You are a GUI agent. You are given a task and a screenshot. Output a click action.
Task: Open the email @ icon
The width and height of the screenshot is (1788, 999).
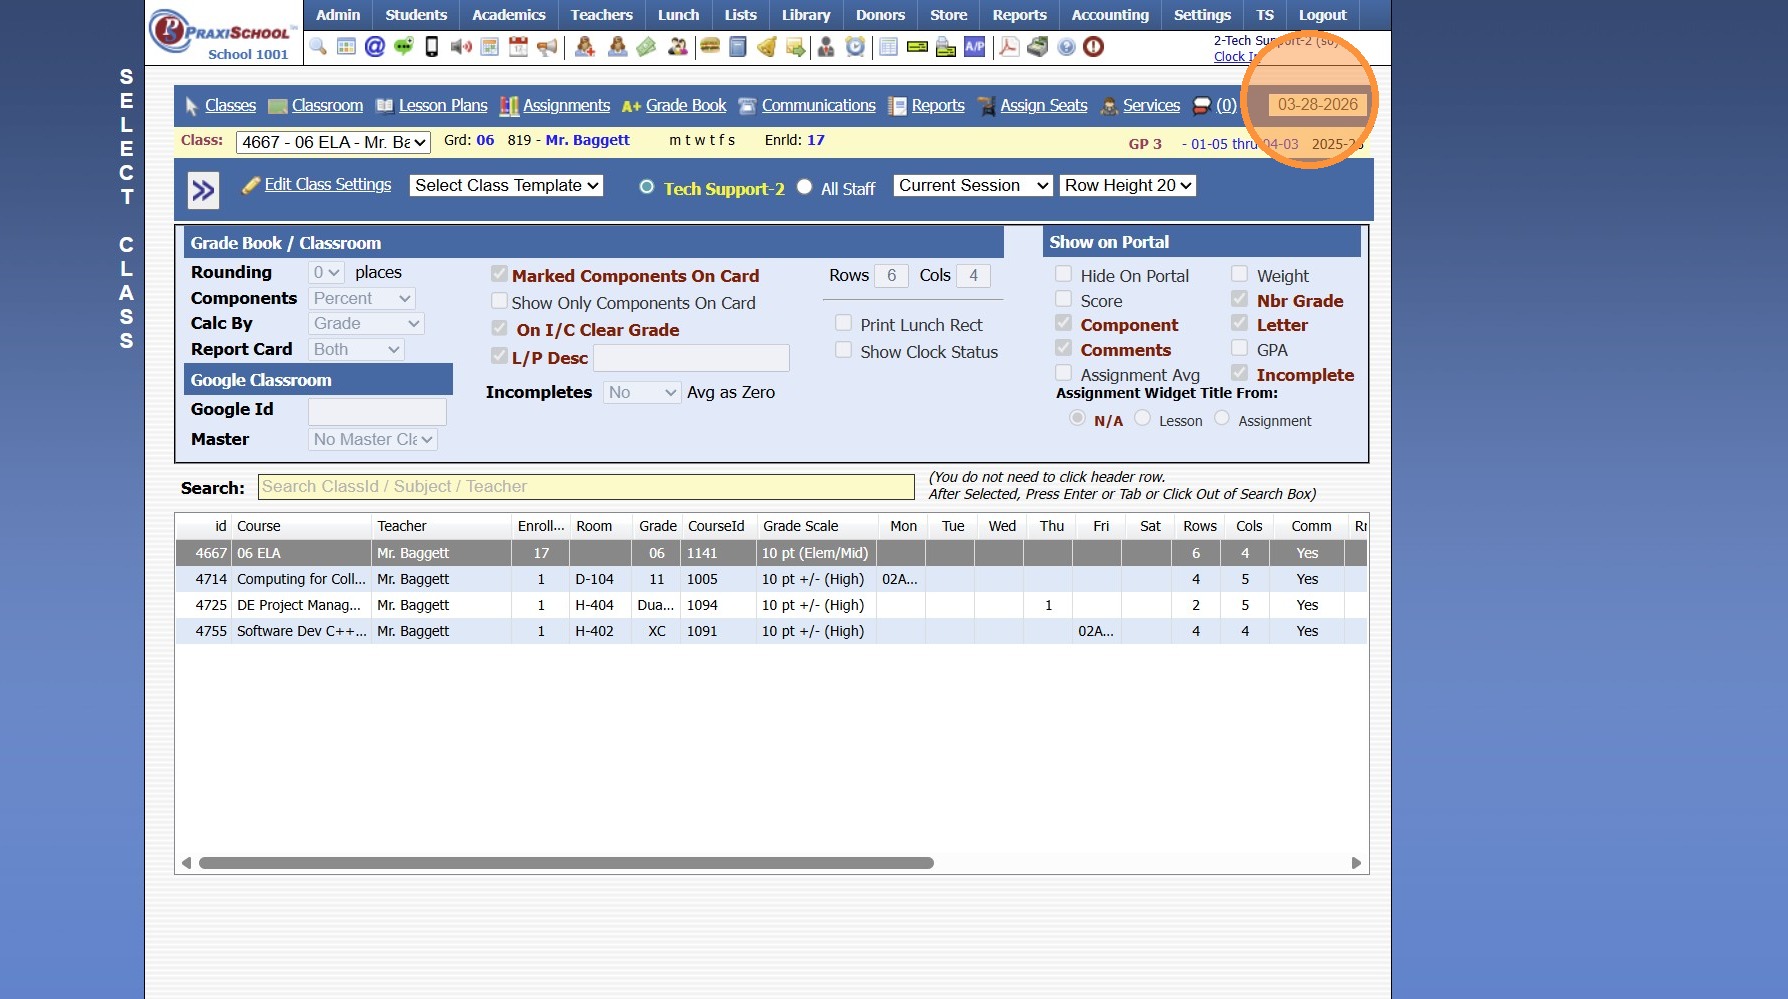375,46
